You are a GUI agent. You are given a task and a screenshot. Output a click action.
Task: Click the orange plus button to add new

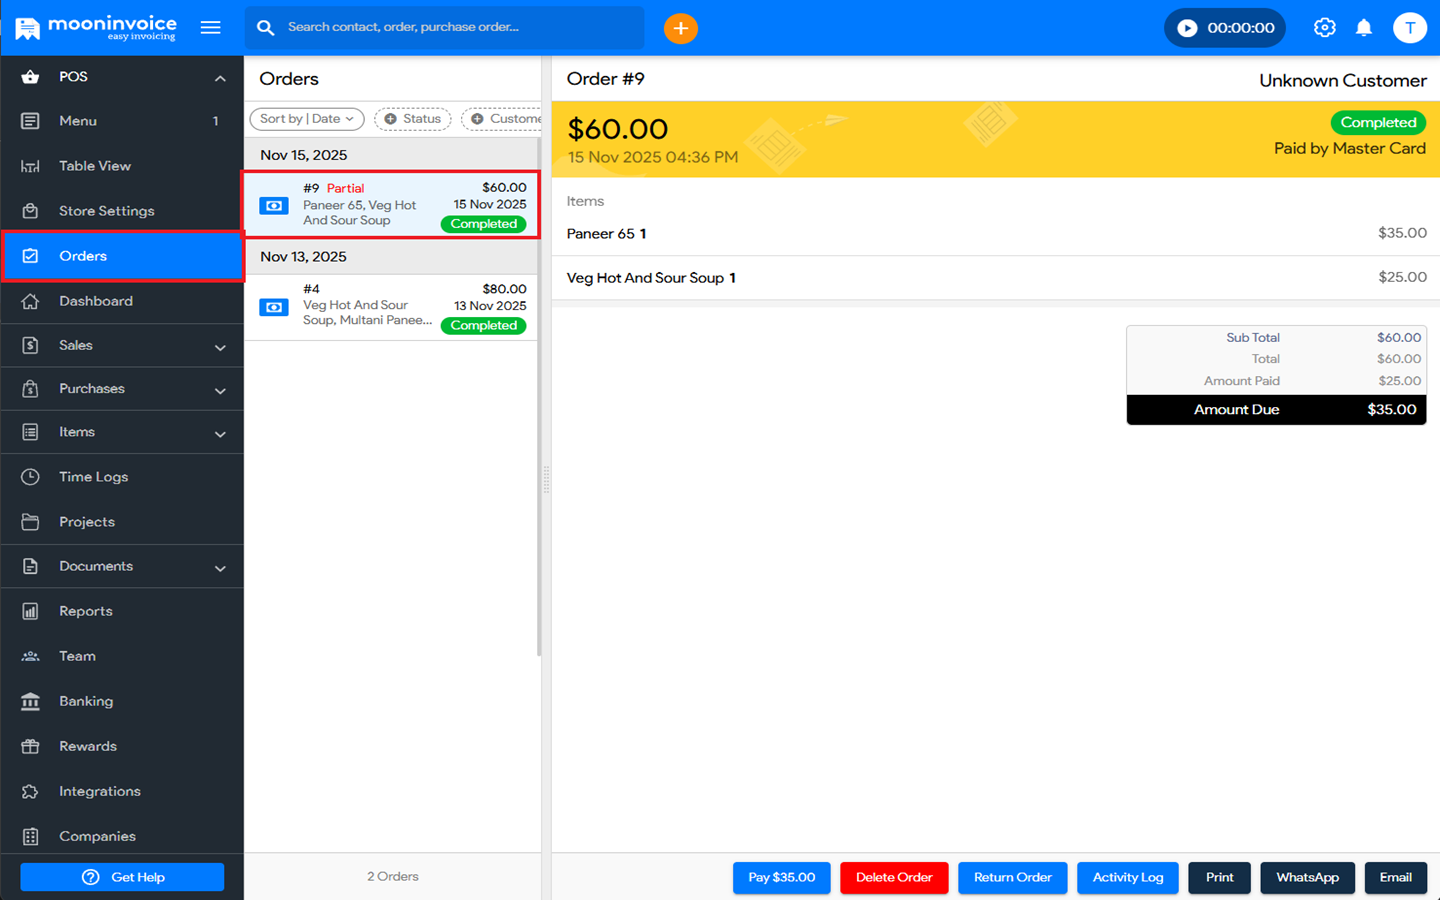point(681,28)
